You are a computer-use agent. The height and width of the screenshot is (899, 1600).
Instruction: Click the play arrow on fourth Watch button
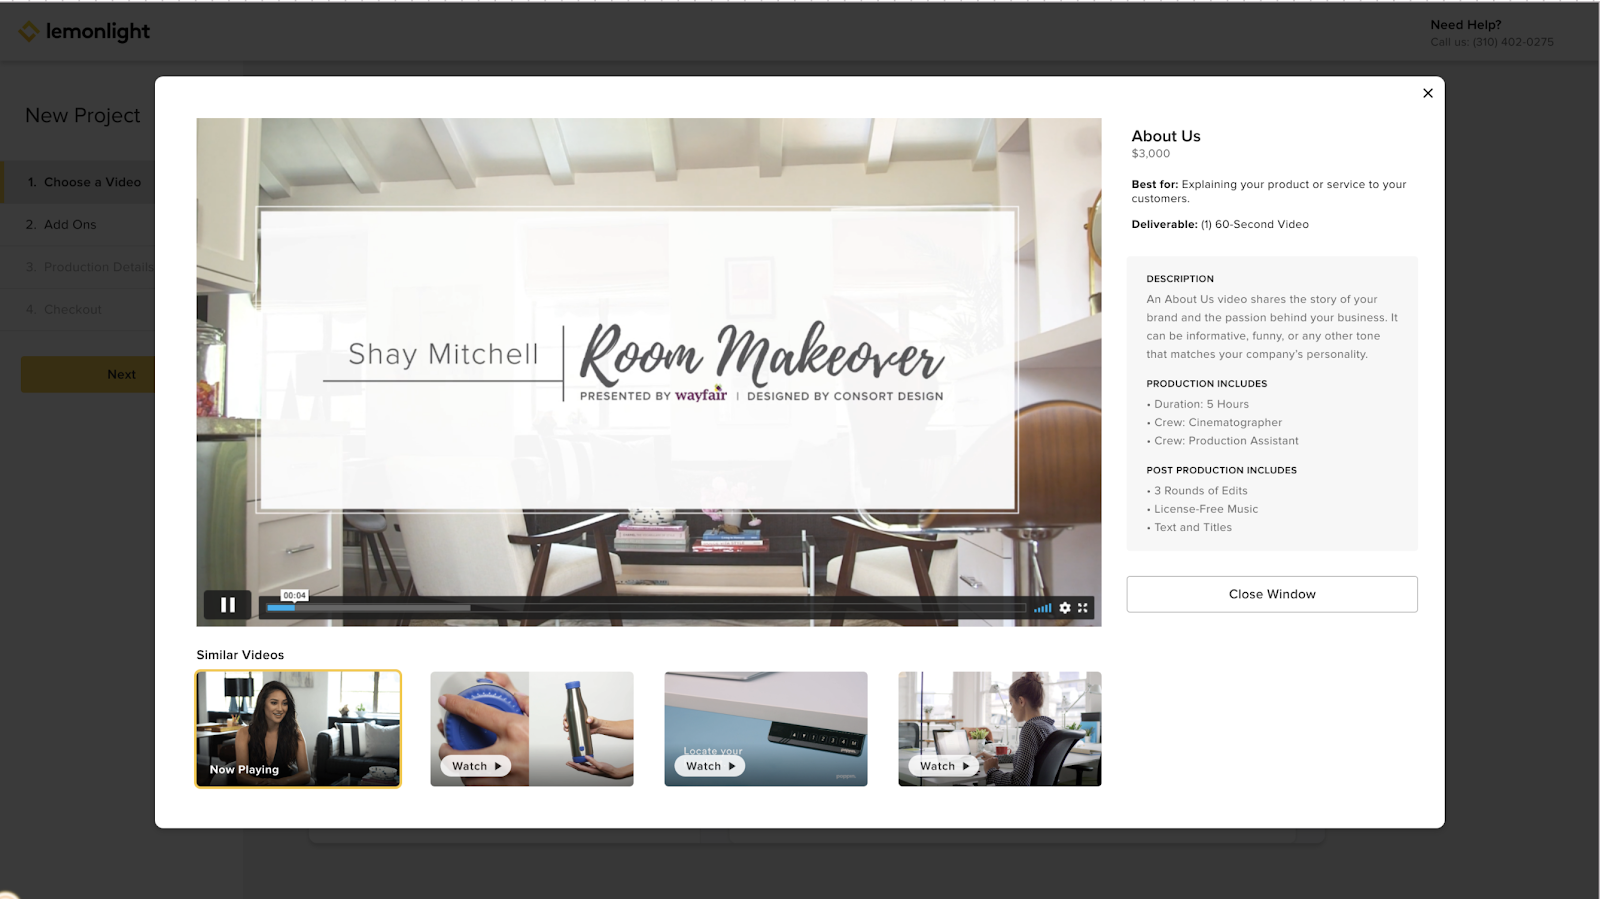(x=966, y=766)
